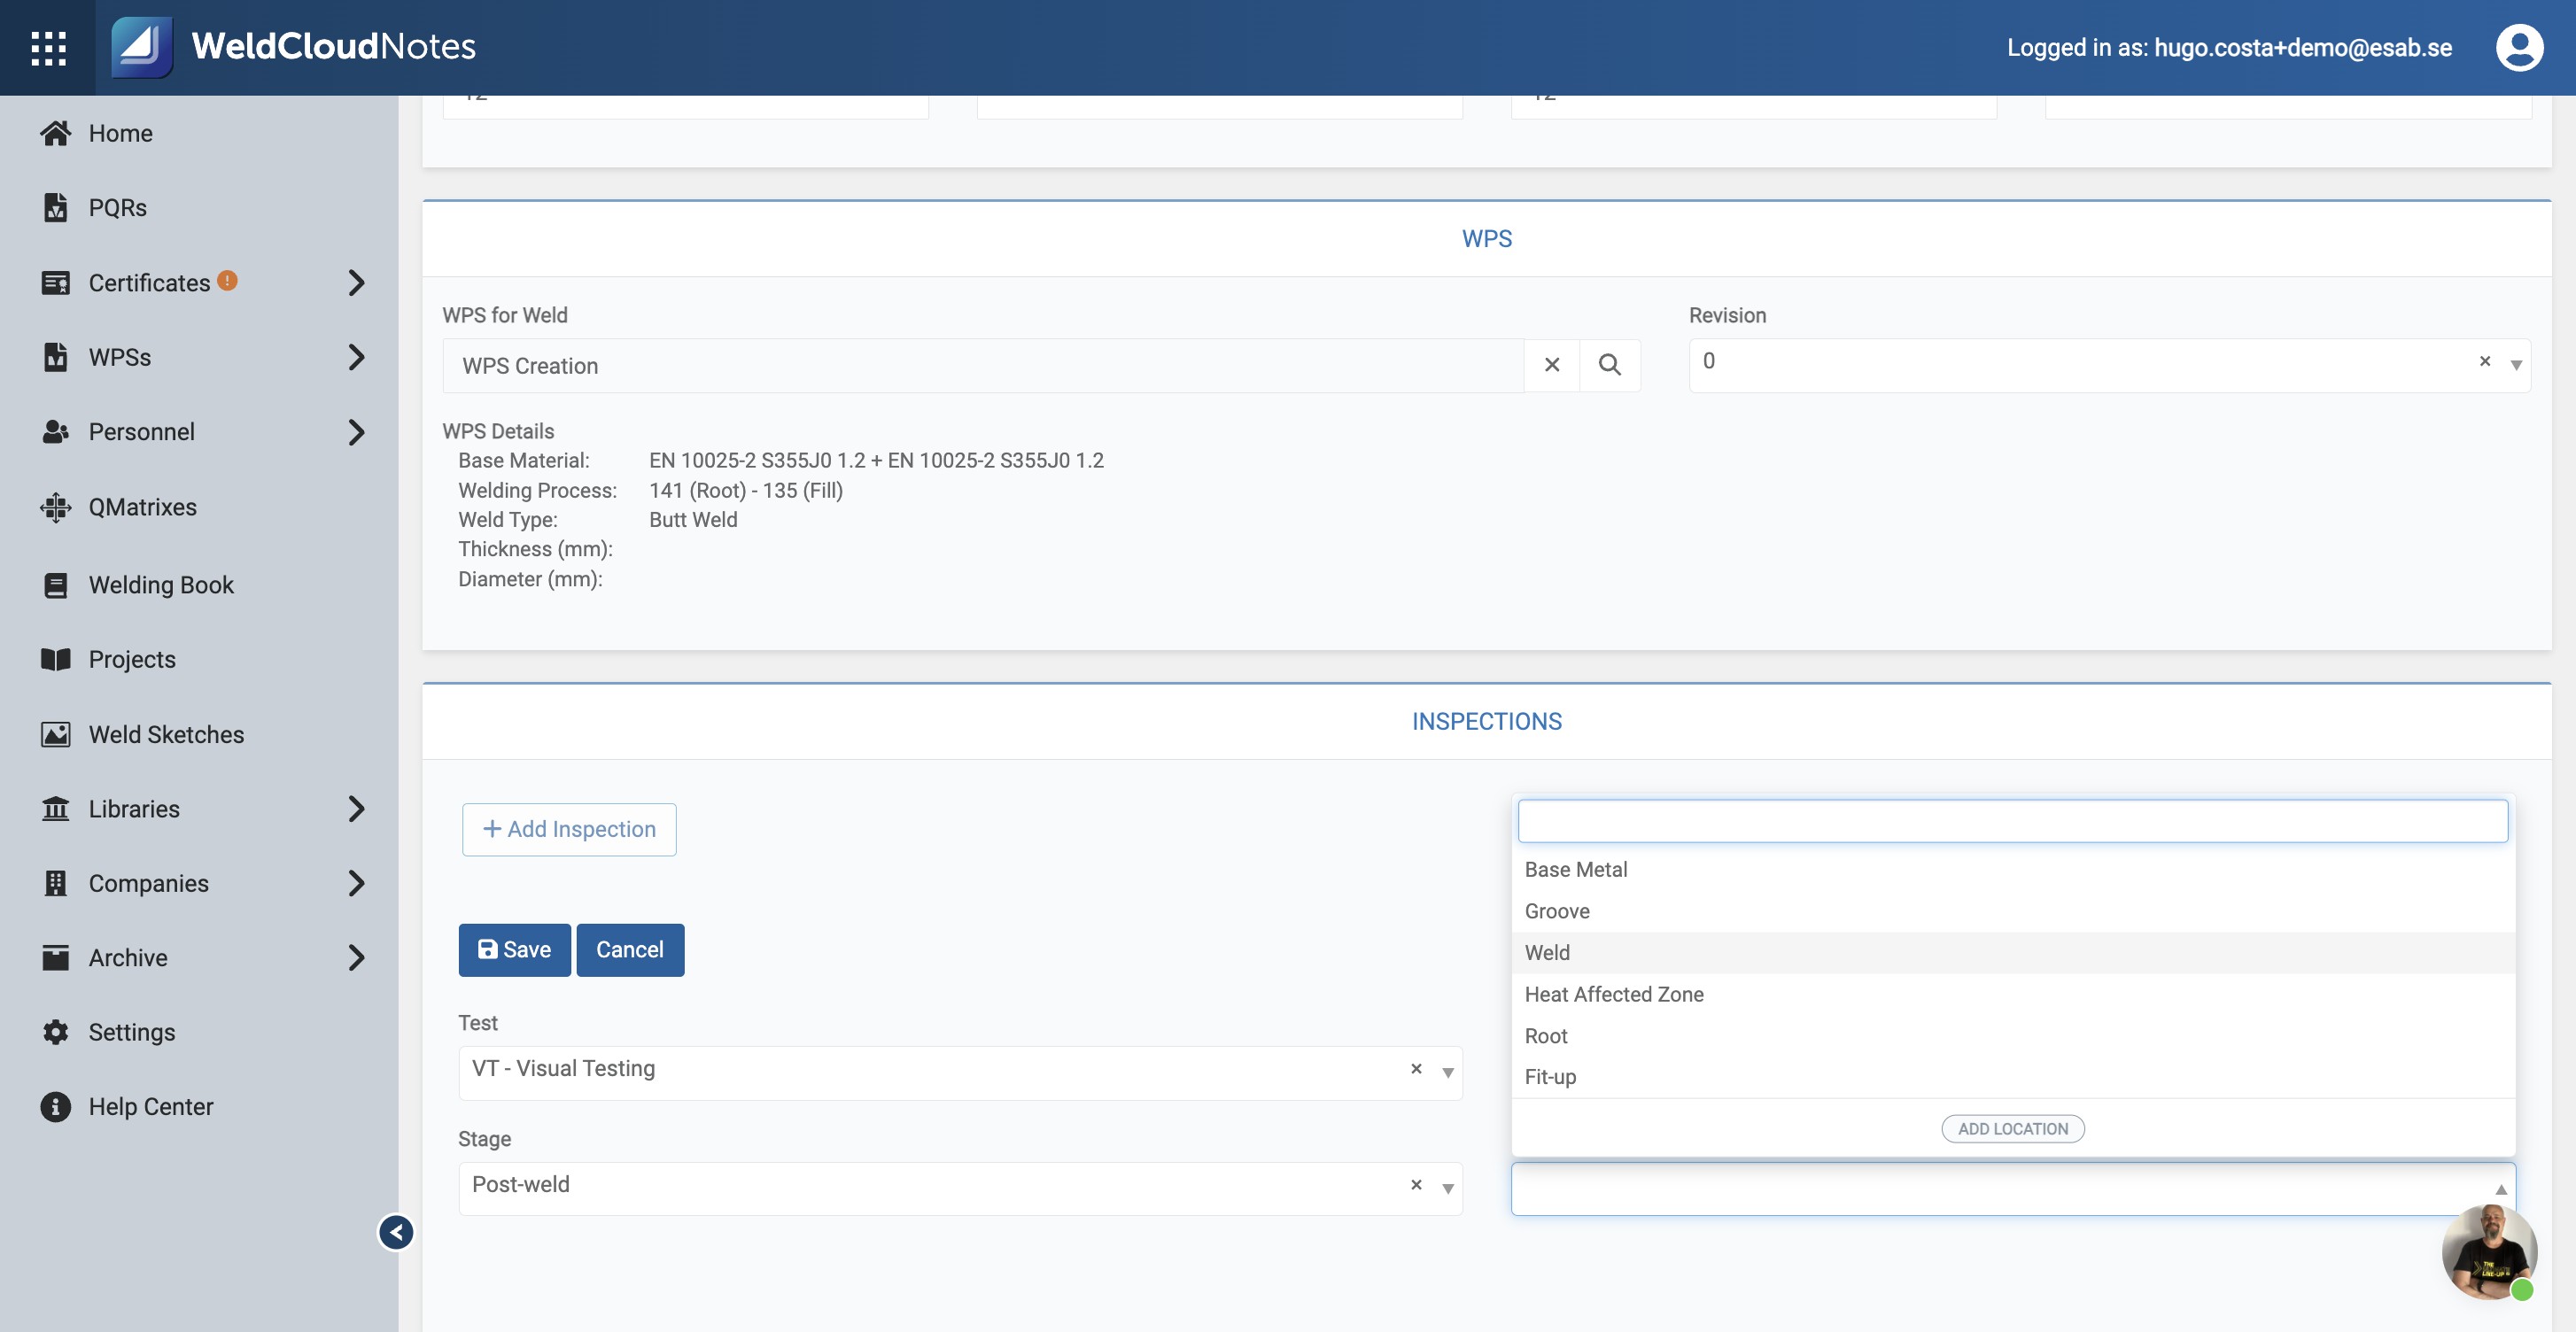Open the user account profile icon
2576x1332 pixels.
(2519, 47)
